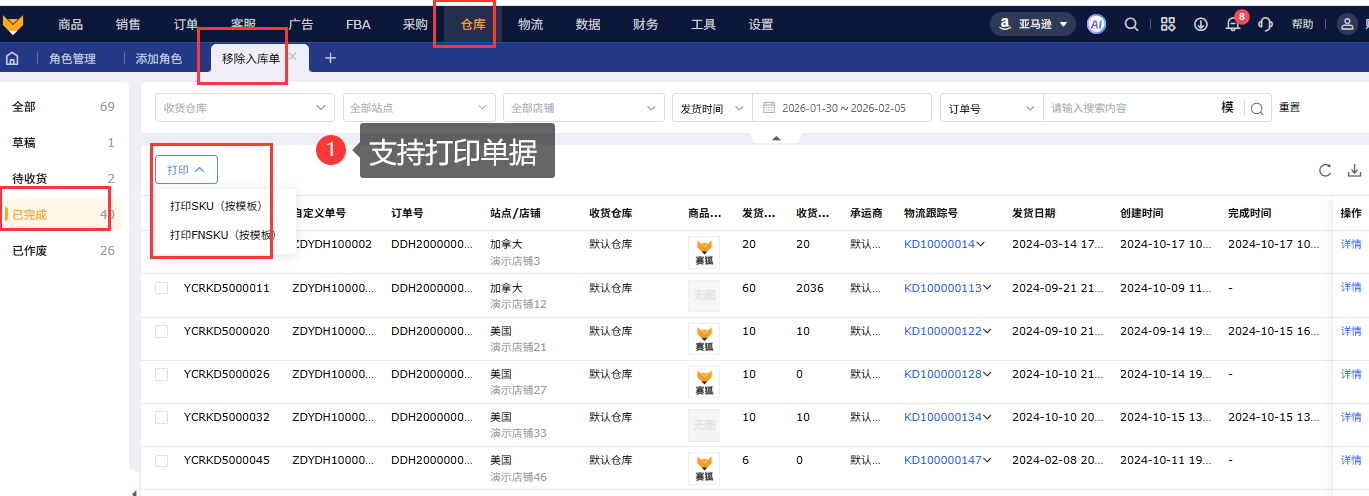Screen dimensions: 1369x496
Task: Open the 物流 top menu
Action: (531, 24)
